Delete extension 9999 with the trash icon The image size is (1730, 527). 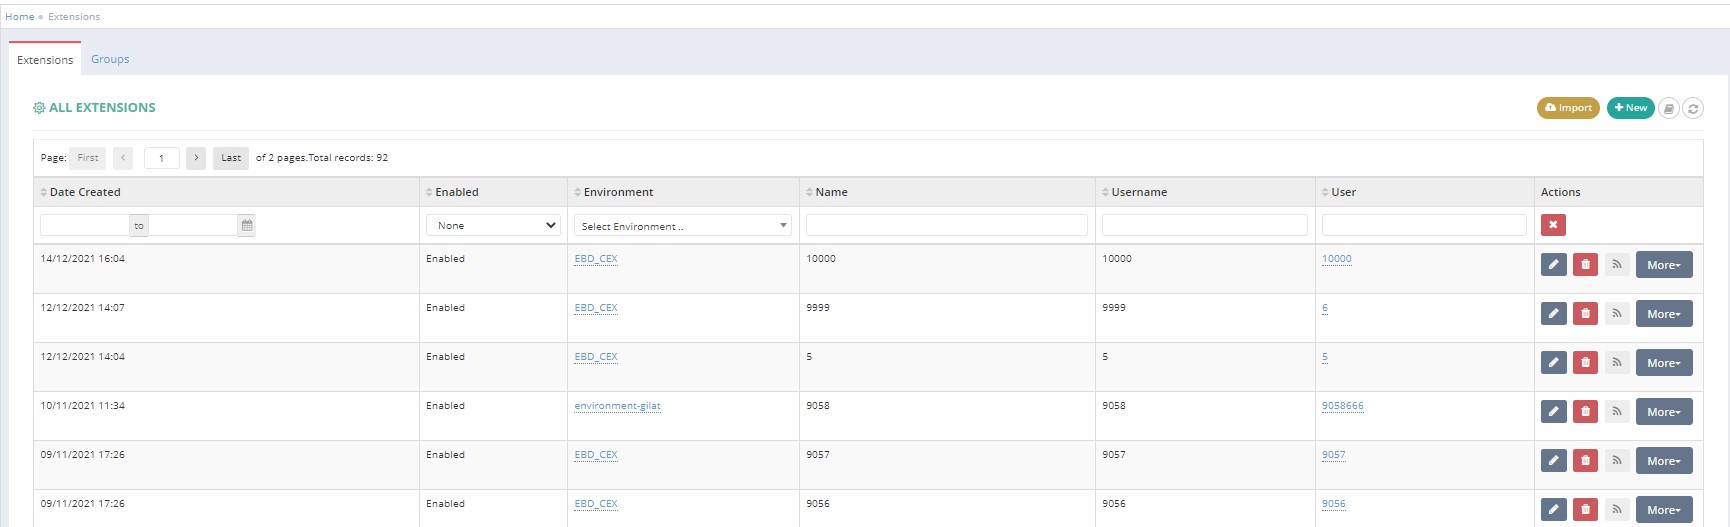1585,314
